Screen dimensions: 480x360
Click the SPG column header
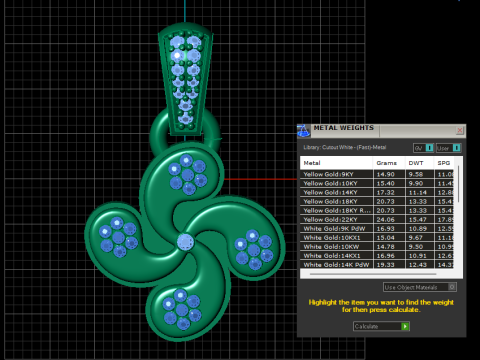[x=444, y=163]
